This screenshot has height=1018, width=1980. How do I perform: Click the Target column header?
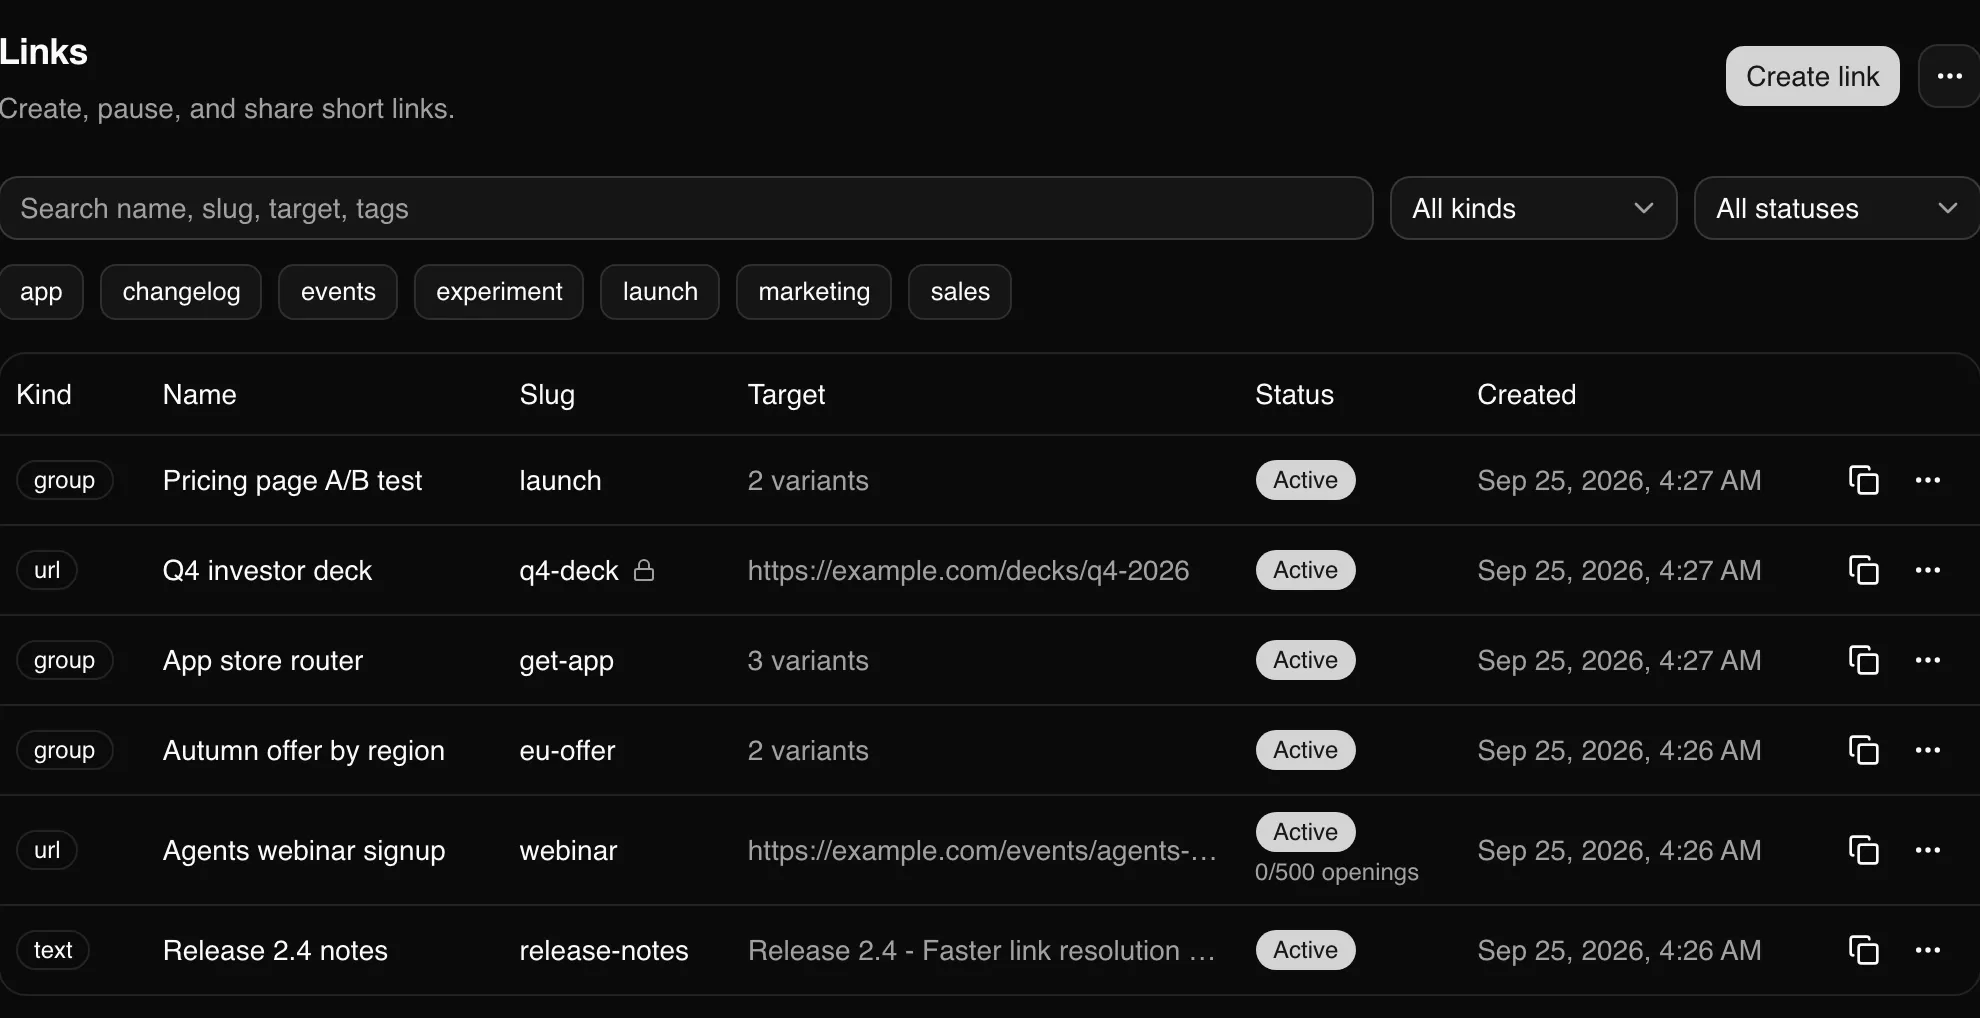coord(786,395)
